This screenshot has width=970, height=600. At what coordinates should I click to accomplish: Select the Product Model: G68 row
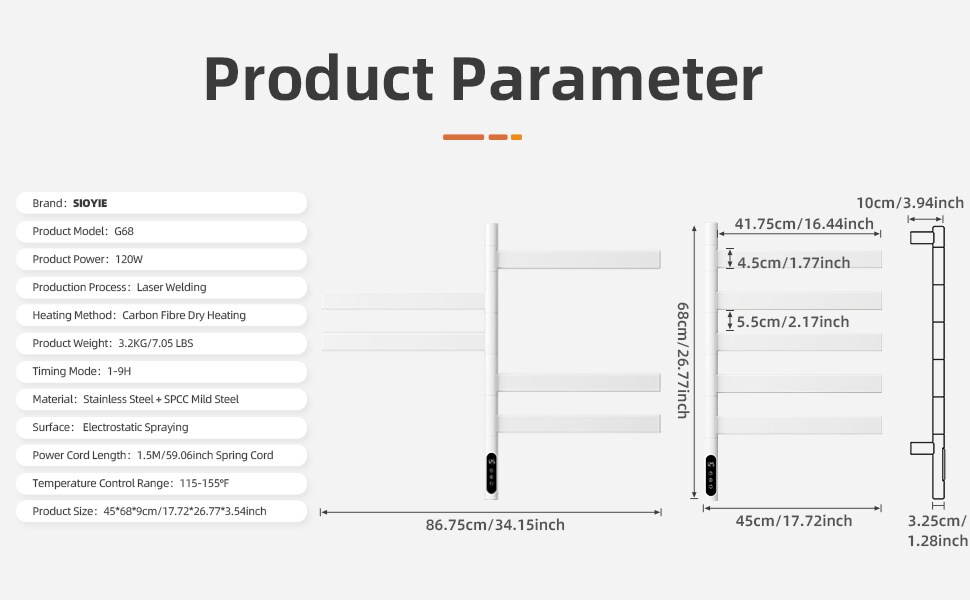[160, 231]
